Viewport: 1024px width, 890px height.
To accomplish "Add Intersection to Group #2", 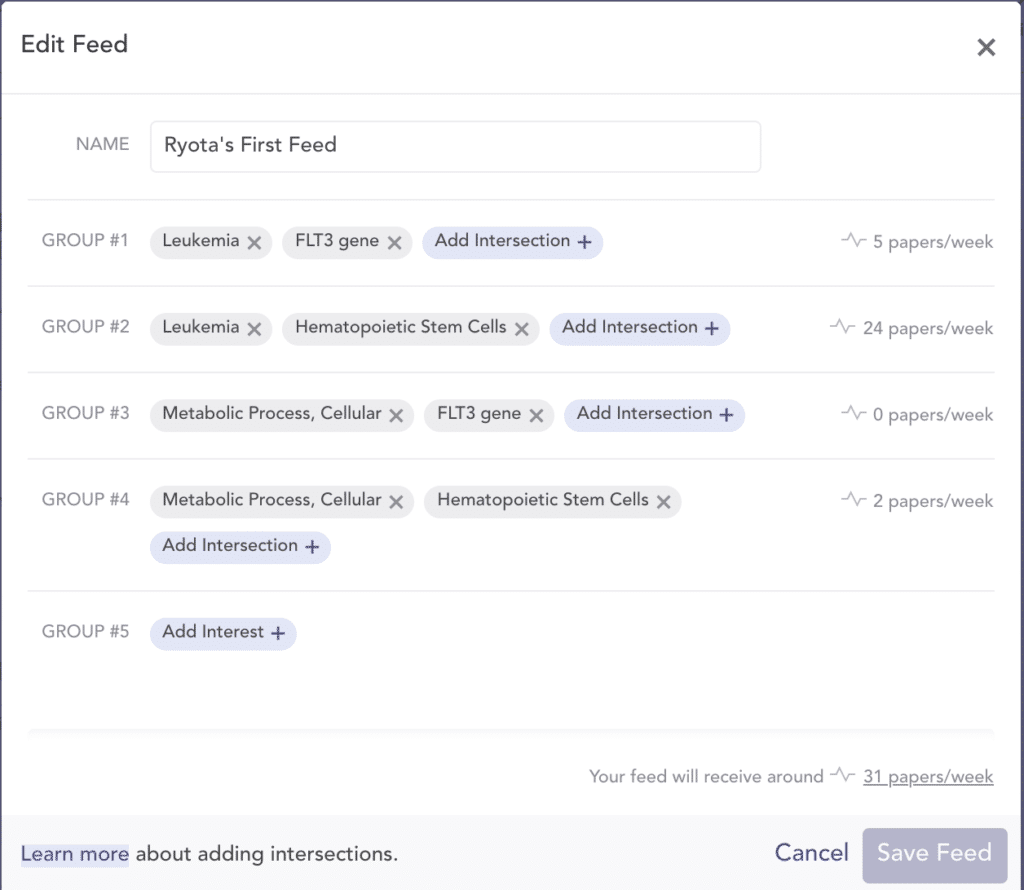I will click(639, 328).
